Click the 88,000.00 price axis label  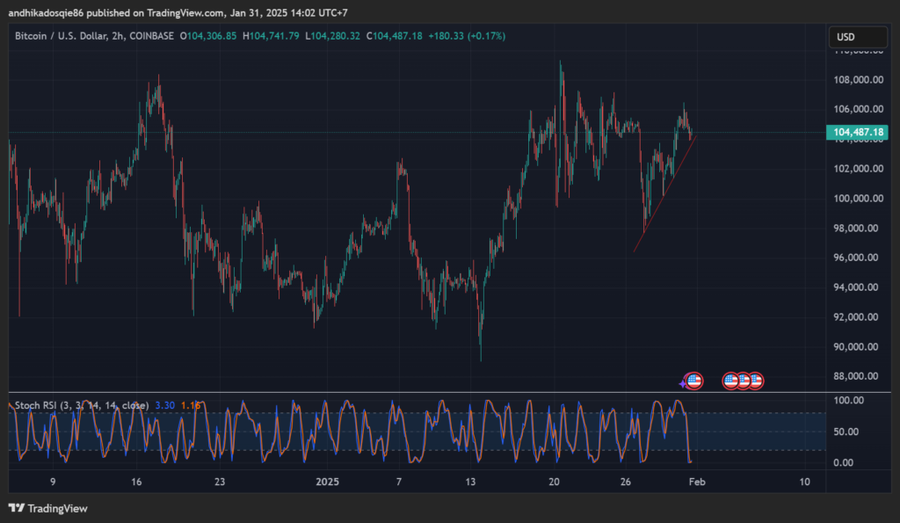point(856,377)
